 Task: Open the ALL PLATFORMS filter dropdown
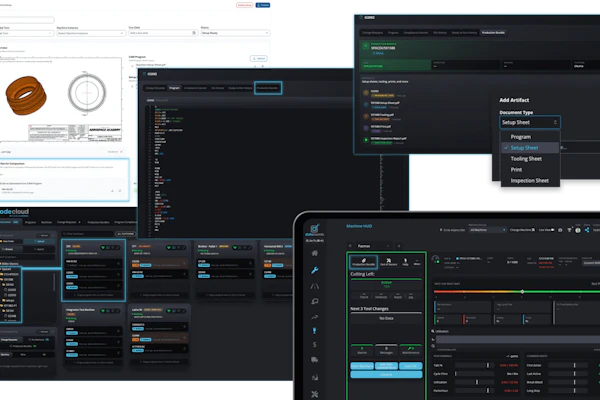click(126, 233)
